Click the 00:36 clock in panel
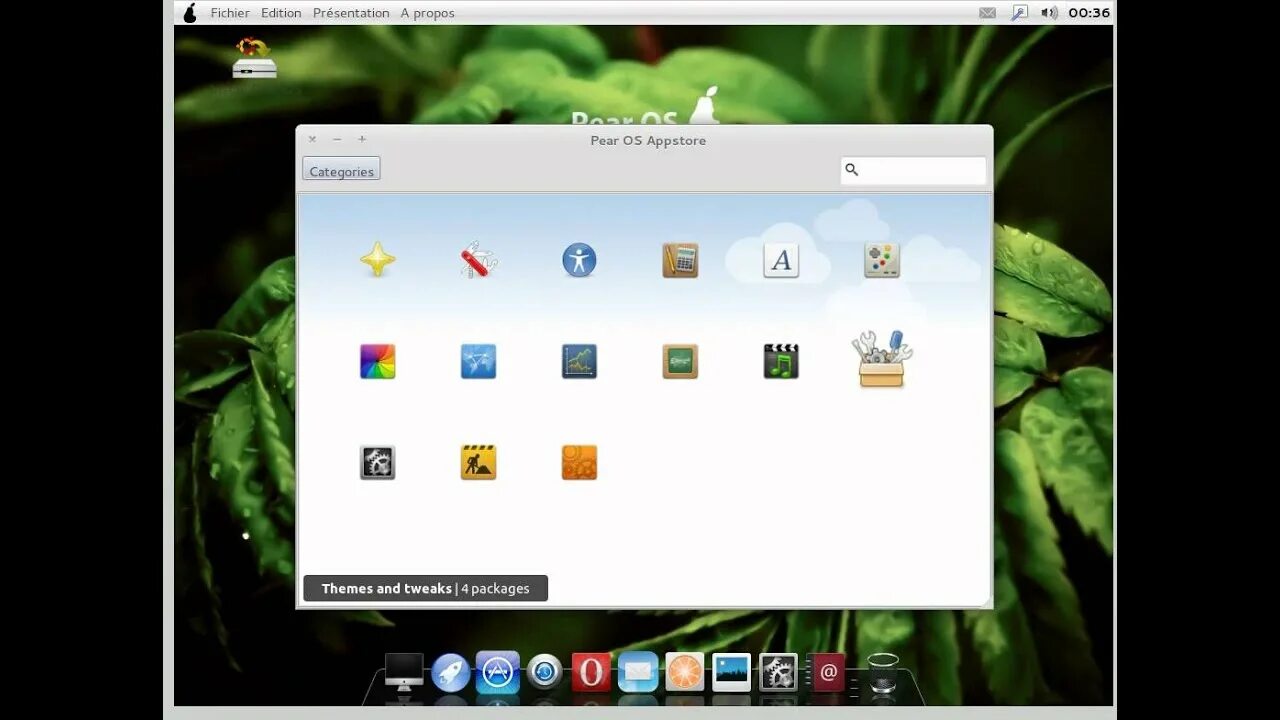The image size is (1280, 720). click(x=1089, y=13)
